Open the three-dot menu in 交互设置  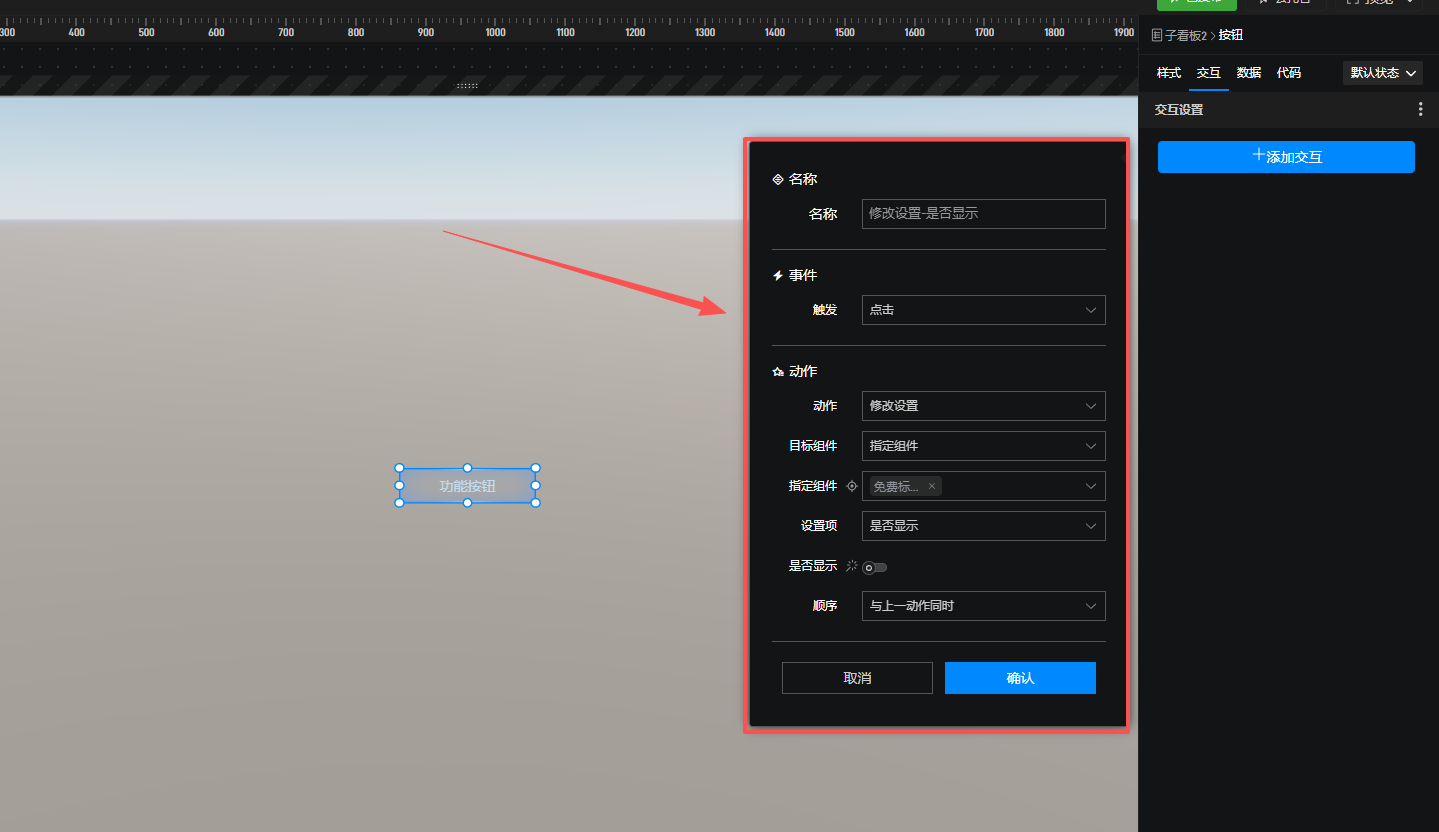click(x=1420, y=109)
